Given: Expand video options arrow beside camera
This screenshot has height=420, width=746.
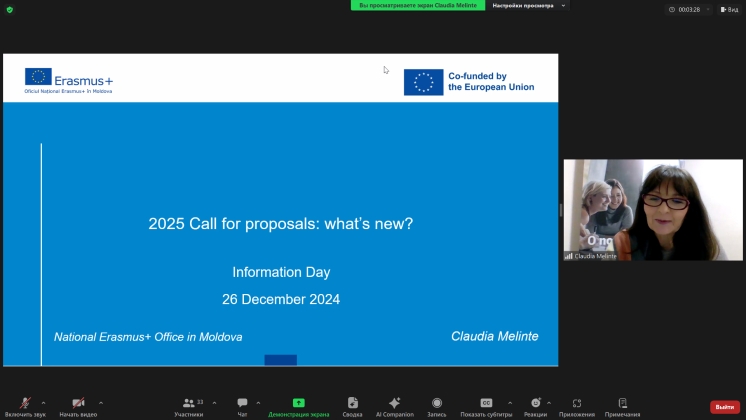Looking at the screenshot, I should pos(100,402).
